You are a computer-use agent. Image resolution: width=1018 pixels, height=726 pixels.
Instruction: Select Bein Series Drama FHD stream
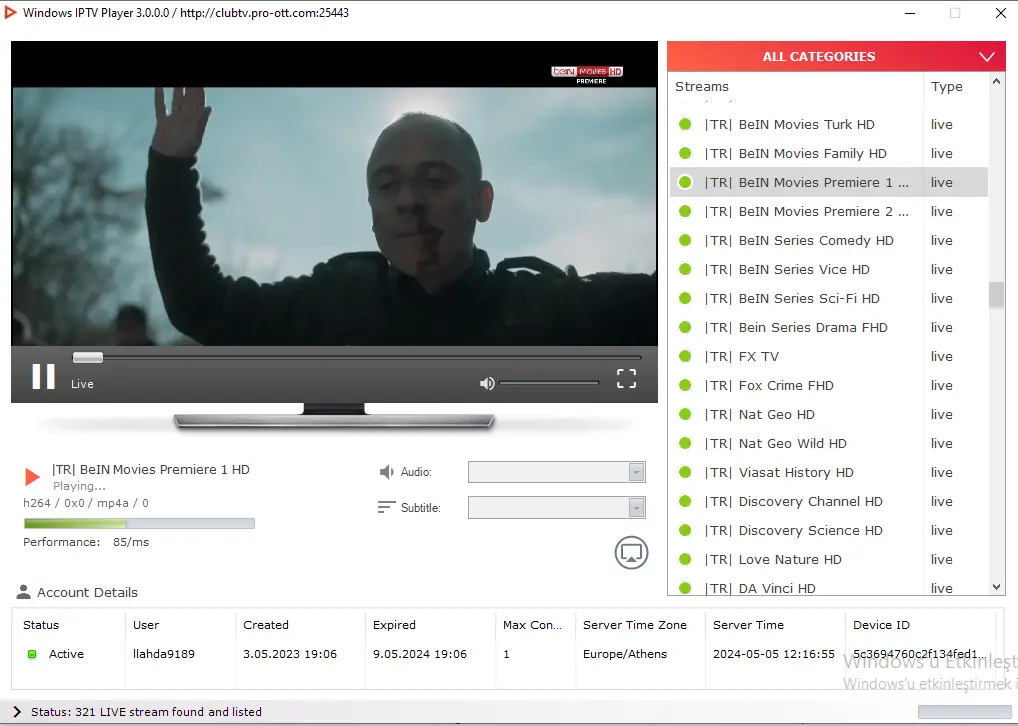click(828, 327)
